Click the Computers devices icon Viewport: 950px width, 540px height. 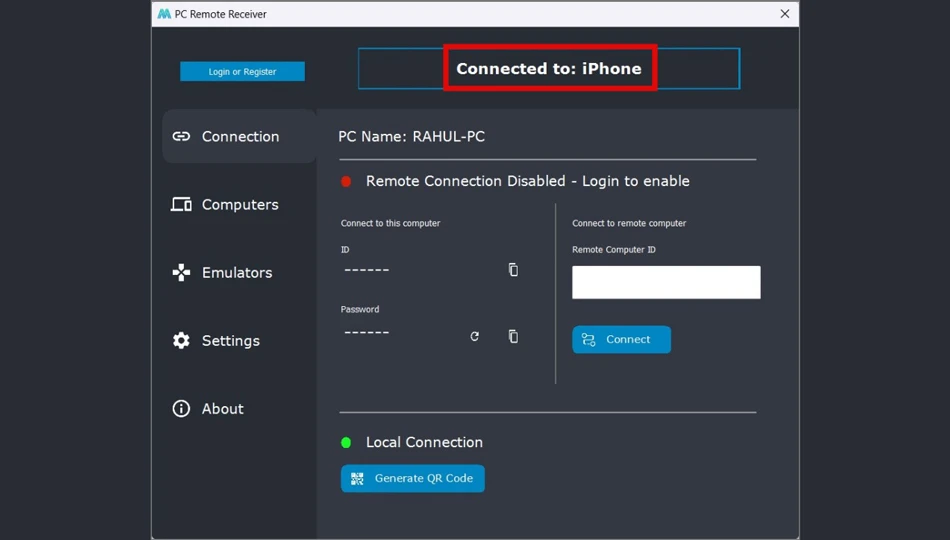coord(181,204)
